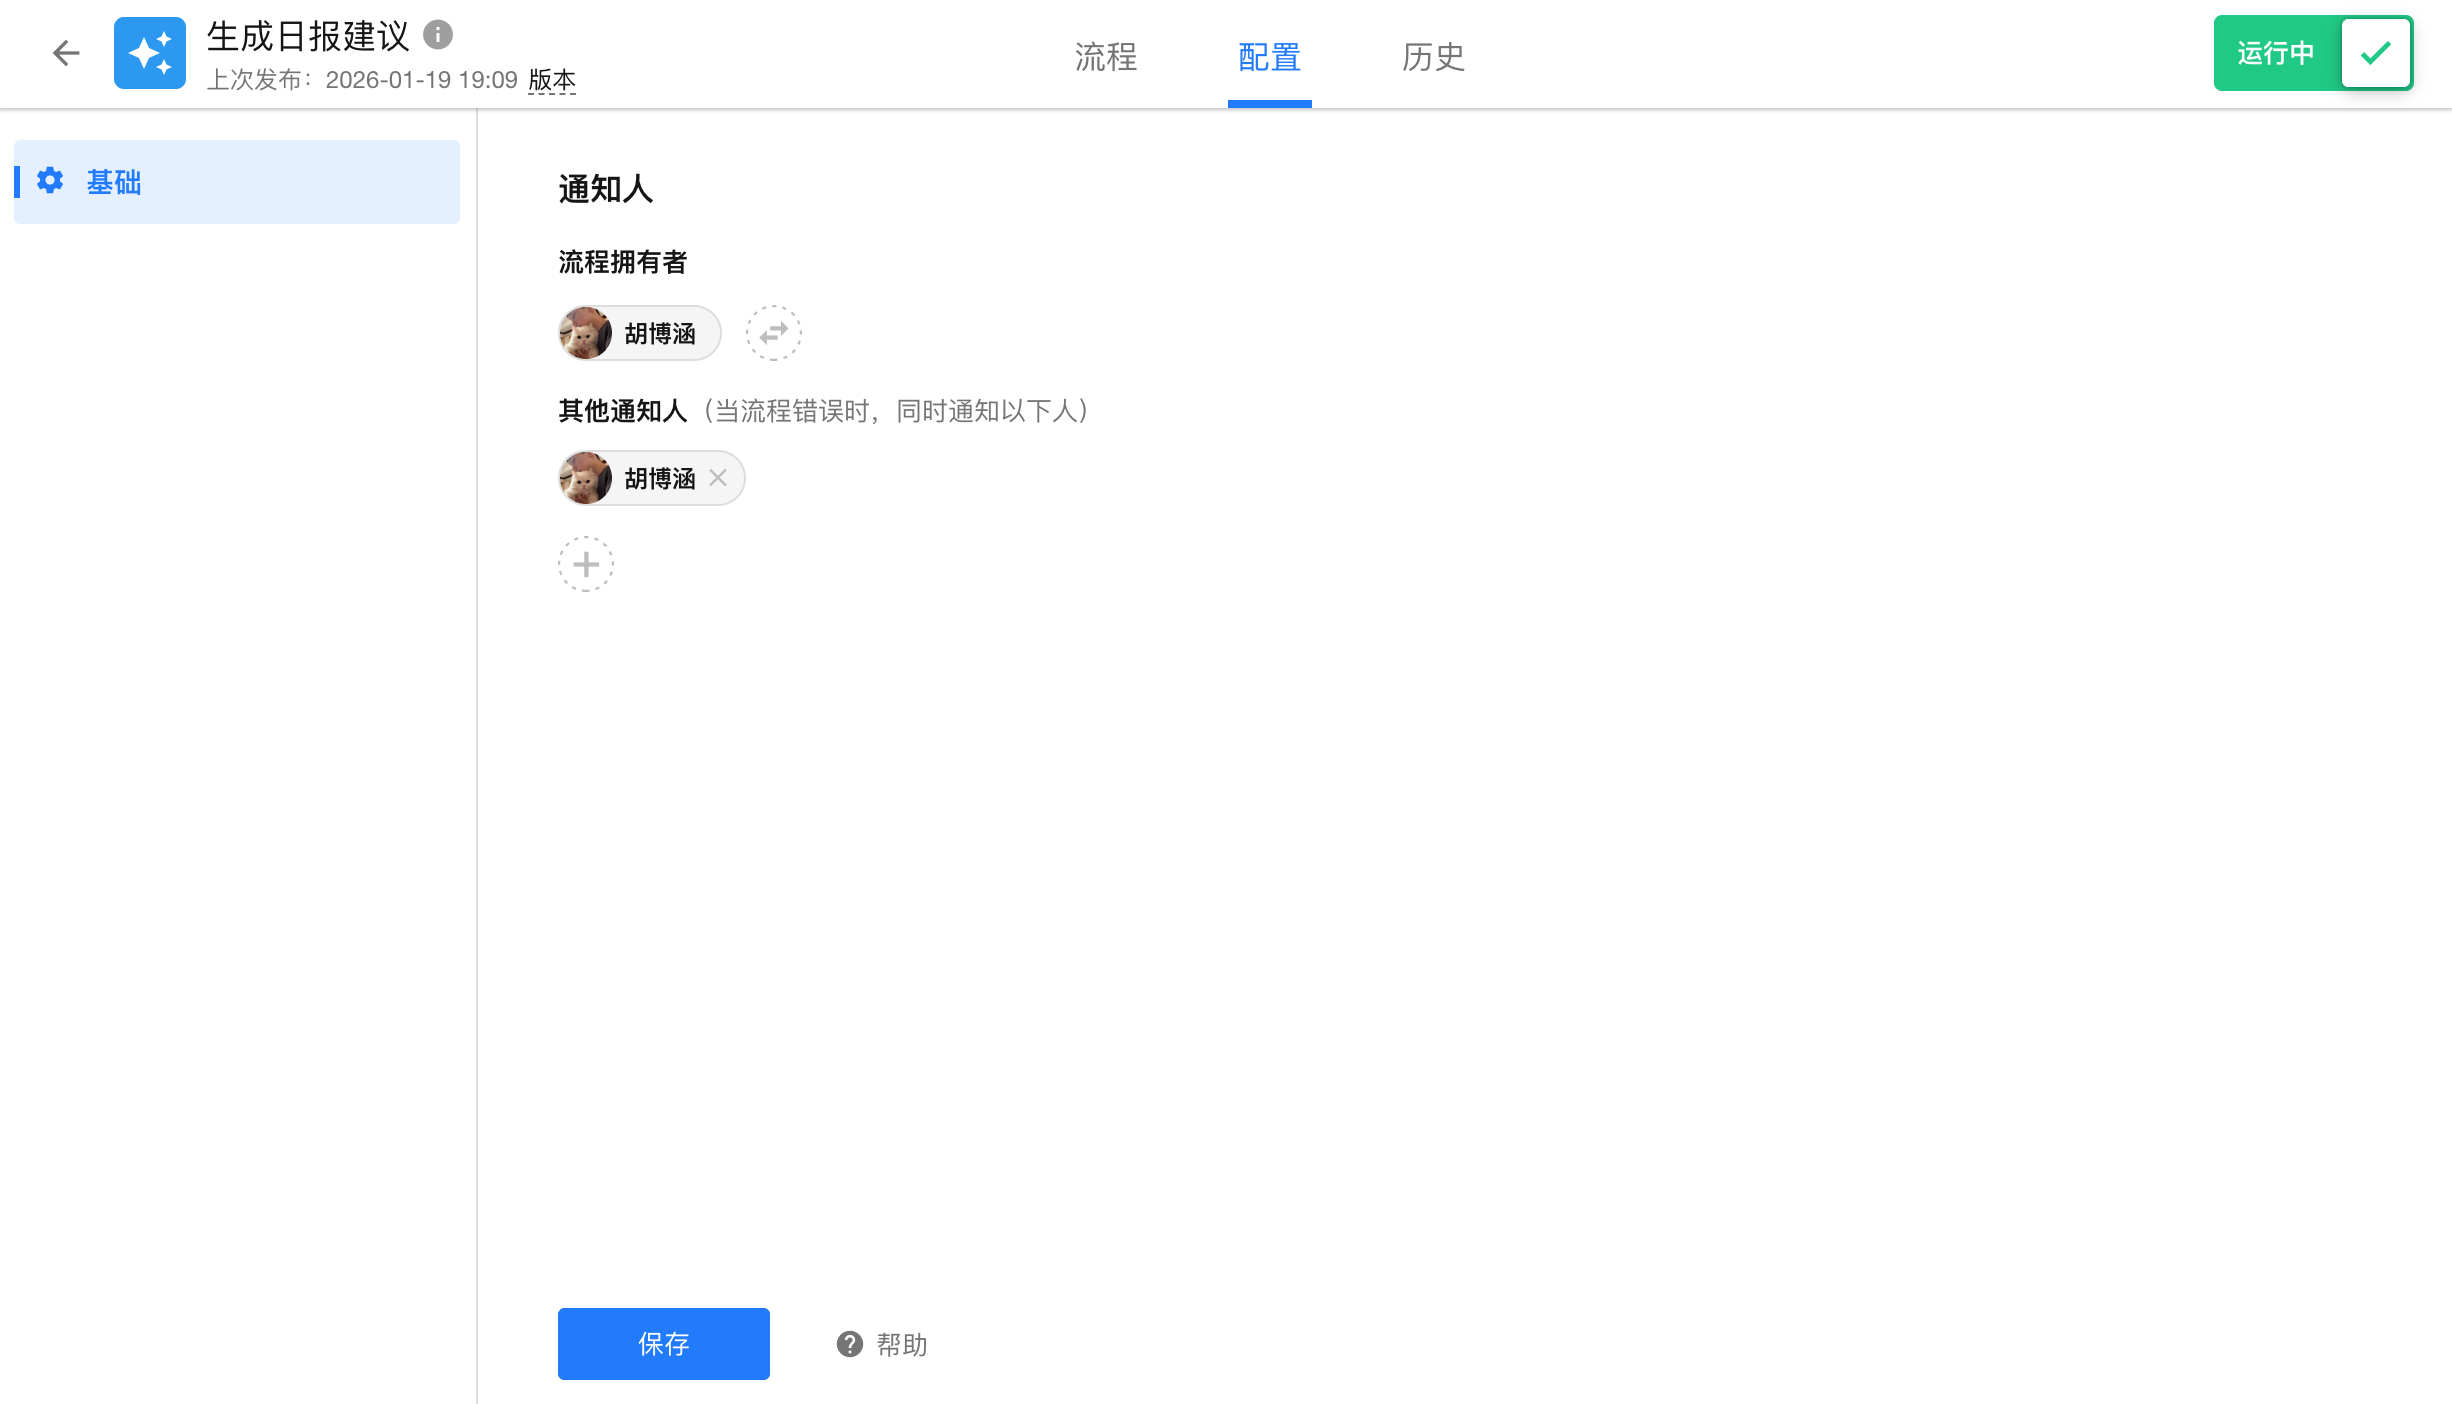Select the 配置 tab

click(1269, 57)
